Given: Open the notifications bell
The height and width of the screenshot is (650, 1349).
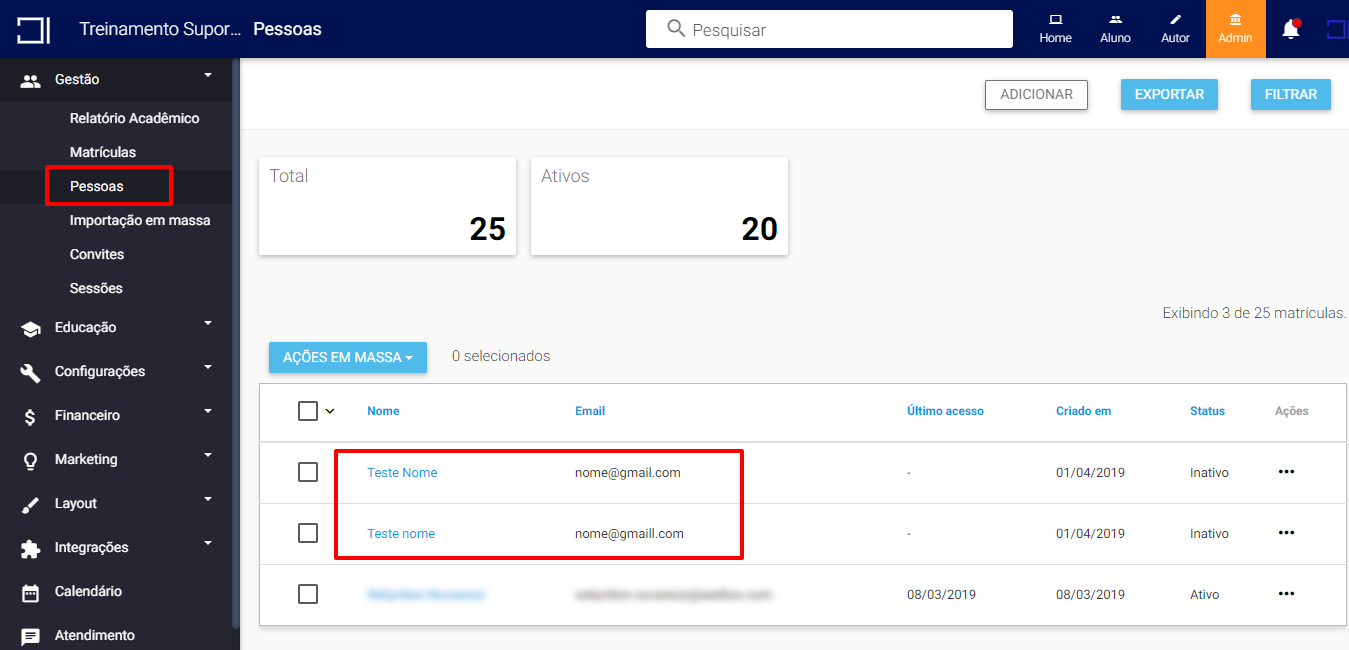Looking at the screenshot, I should pos(1291,29).
